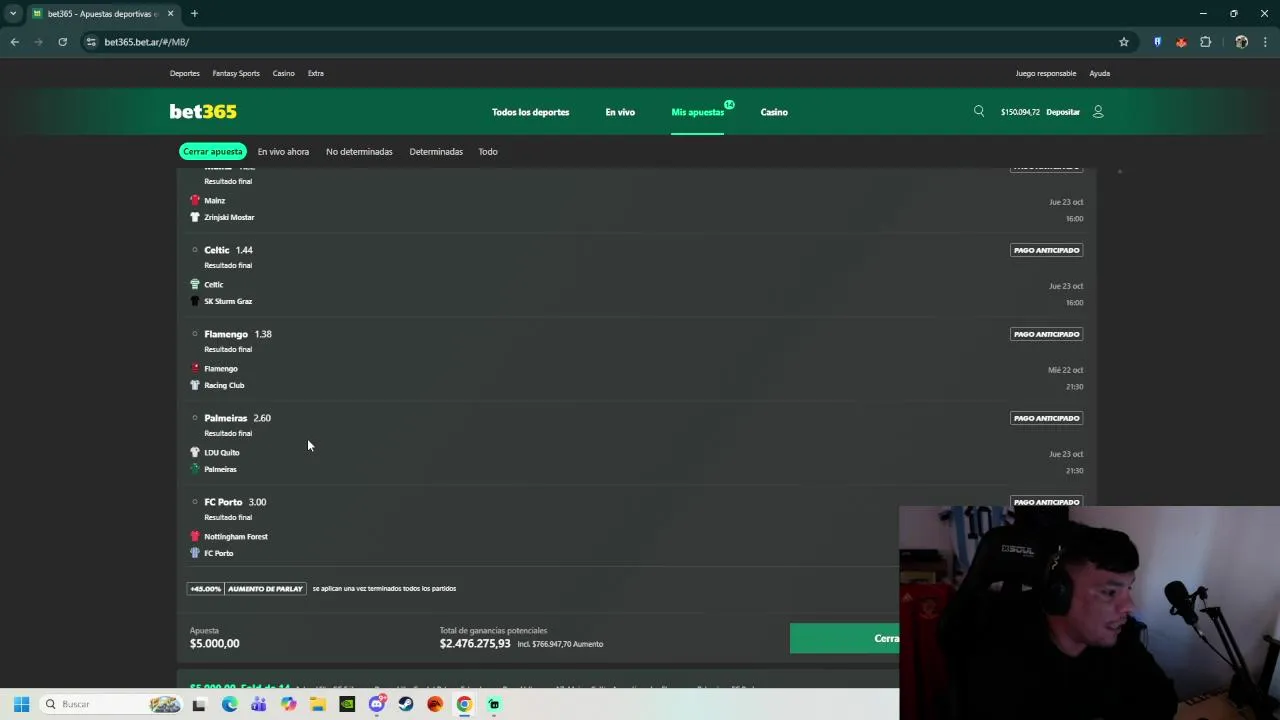Show Todo bets filter
The width and height of the screenshot is (1280, 720).
pos(488,152)
